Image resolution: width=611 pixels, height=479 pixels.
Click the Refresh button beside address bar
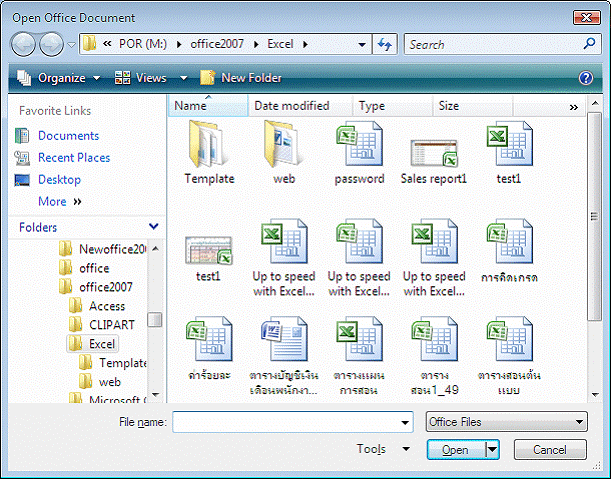(385, 44)
